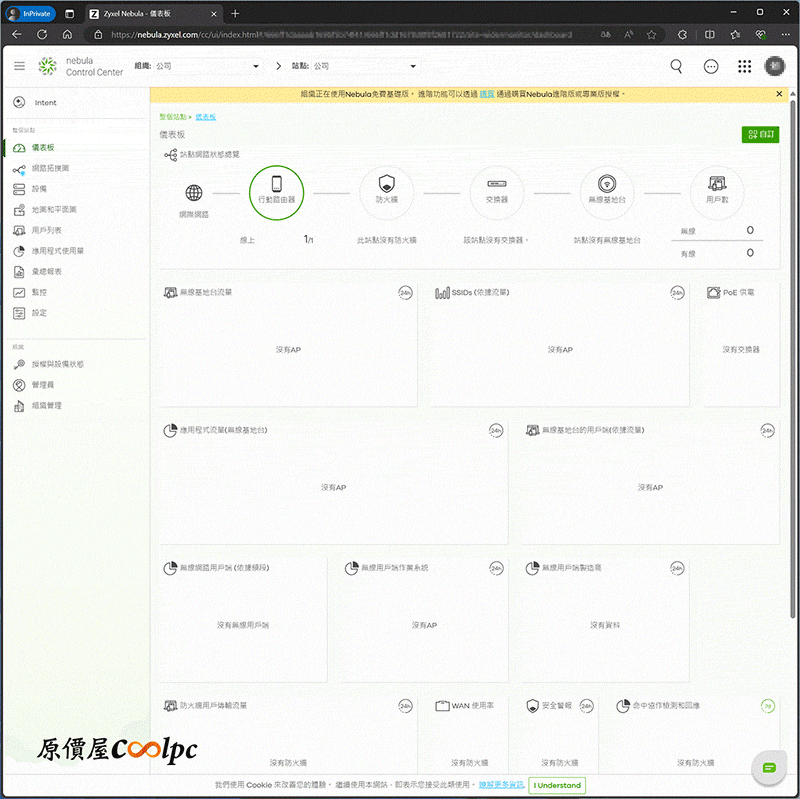The image size is (800, 799).
Task: Click the 彙總報表 report icon in sidebar
Action: point(19,271)
